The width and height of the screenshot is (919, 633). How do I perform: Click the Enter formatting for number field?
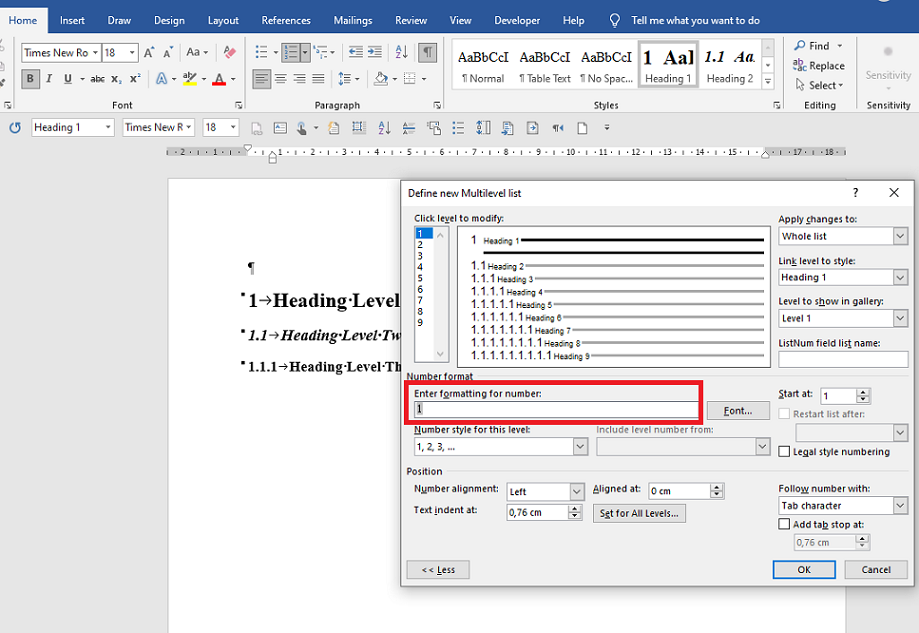tap(556, 409)
